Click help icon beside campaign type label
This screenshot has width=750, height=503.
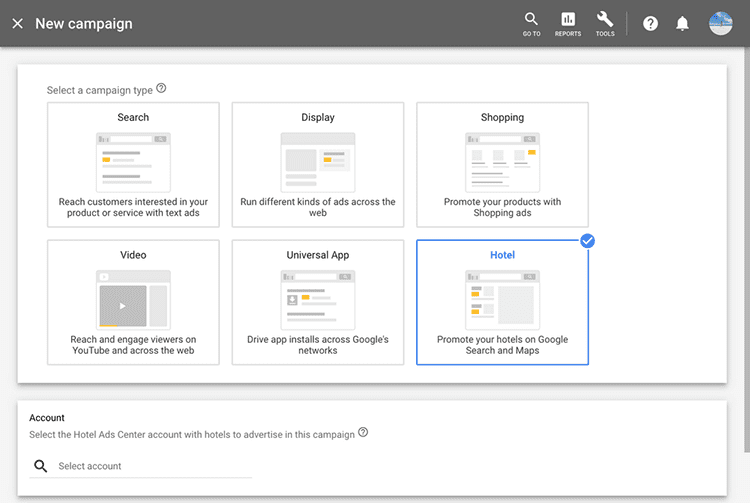tap(161, 88)
